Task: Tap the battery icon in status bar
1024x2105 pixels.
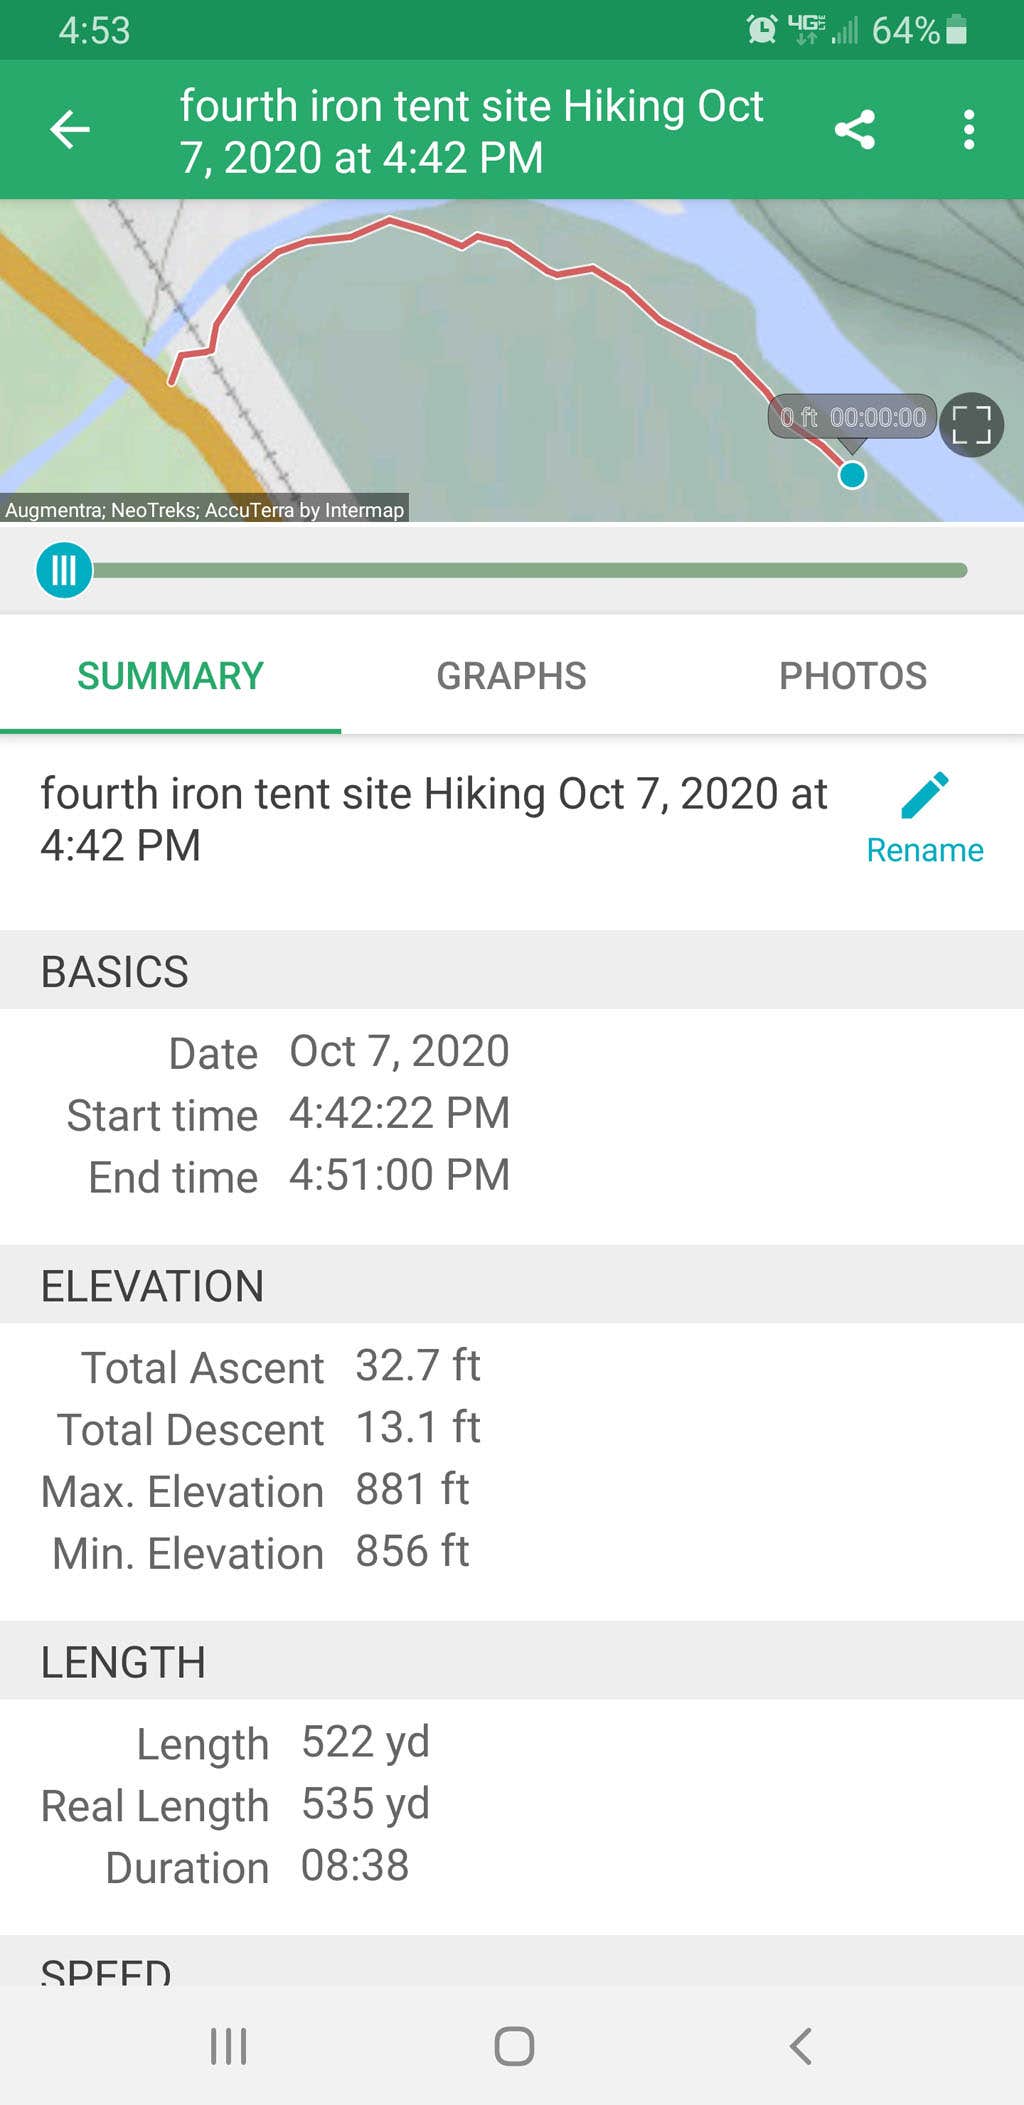Action: pos(957,29)
